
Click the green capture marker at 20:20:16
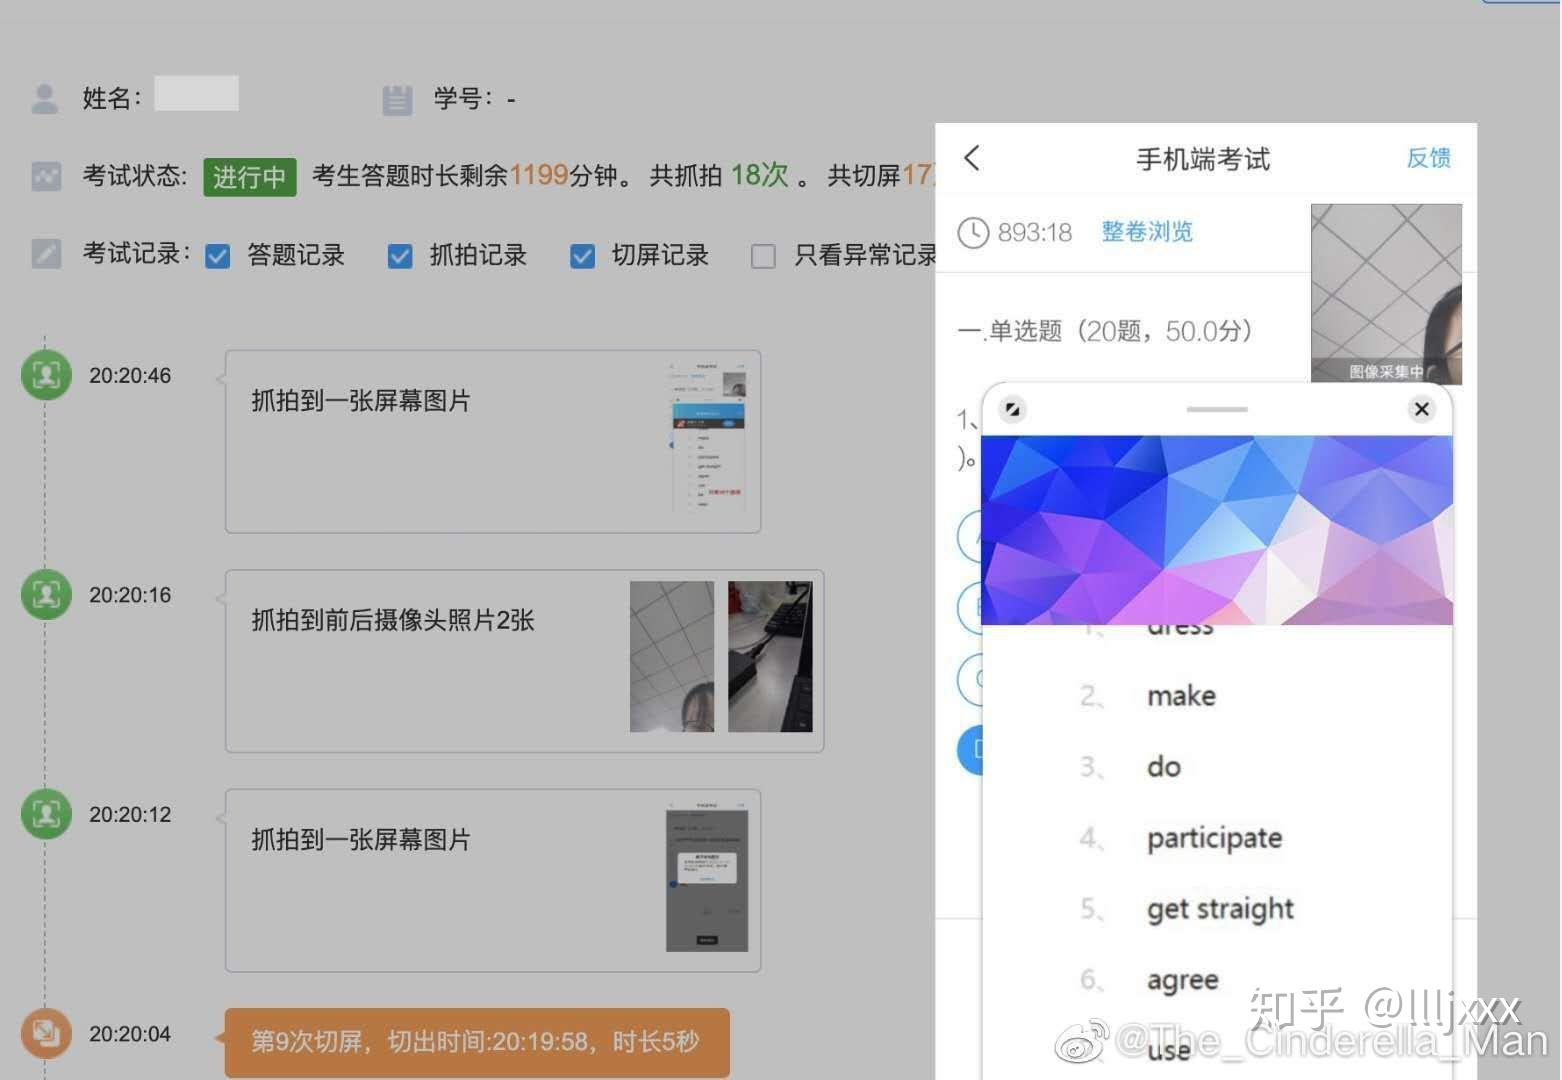[46, 594]
